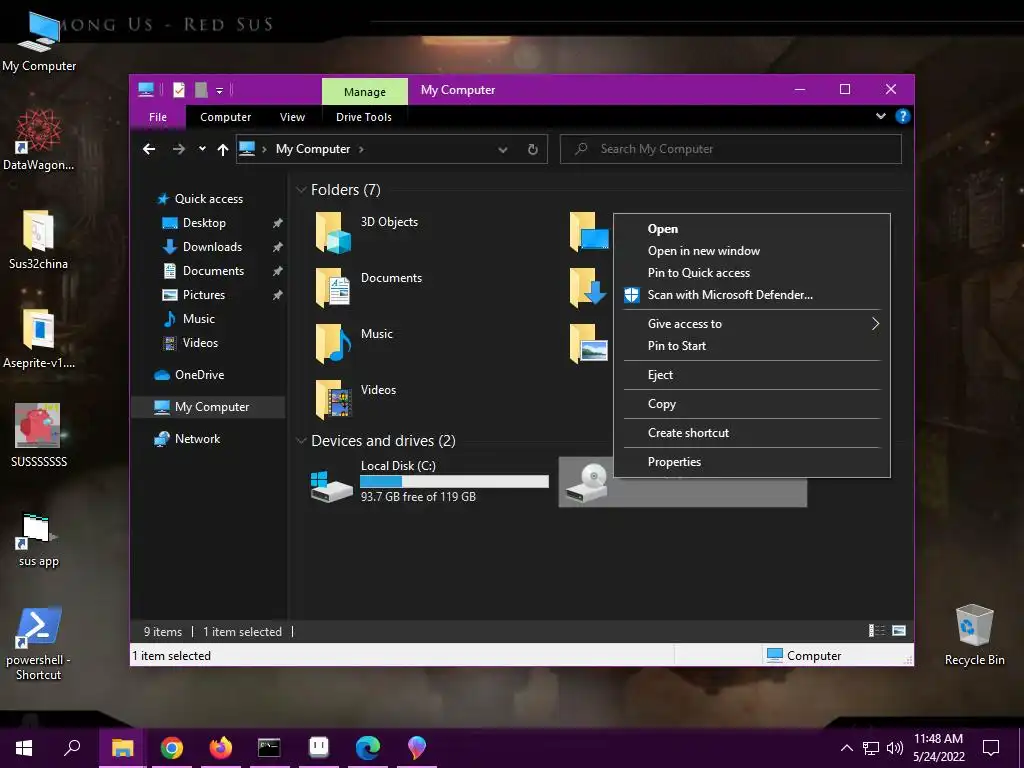
Task: Open the Windows Start menu
Action: [x=24, y=748]
